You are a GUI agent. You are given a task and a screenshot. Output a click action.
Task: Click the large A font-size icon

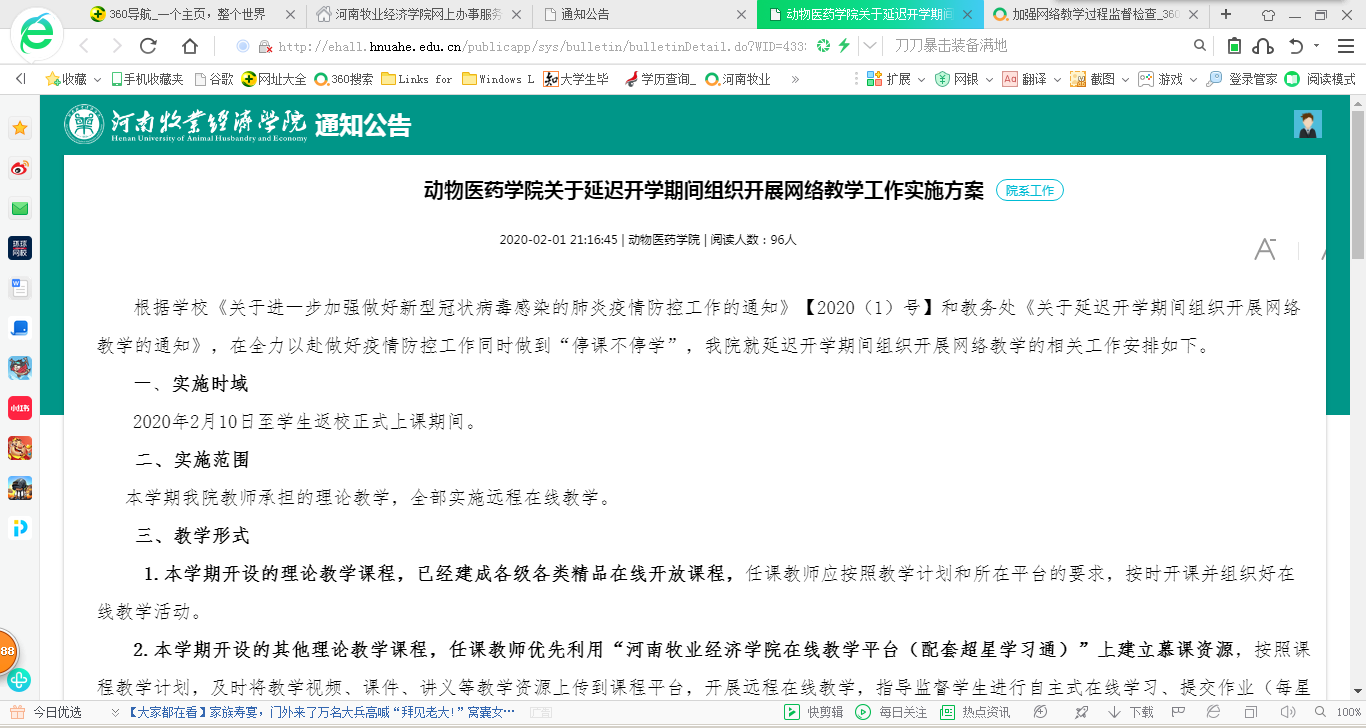point(1265,250)
